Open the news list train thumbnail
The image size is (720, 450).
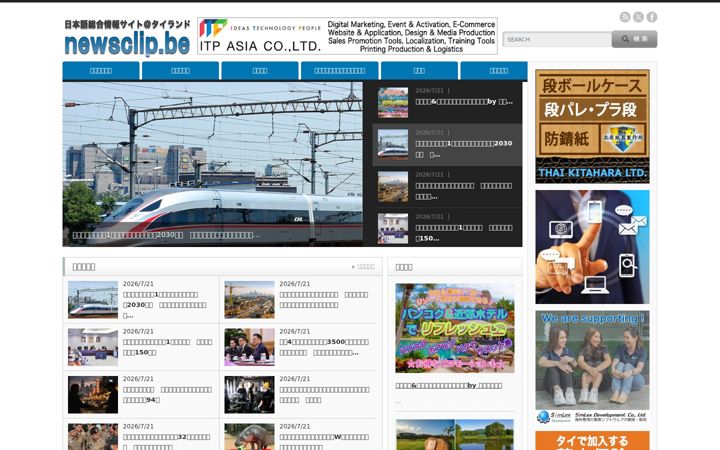click(93, 300)
